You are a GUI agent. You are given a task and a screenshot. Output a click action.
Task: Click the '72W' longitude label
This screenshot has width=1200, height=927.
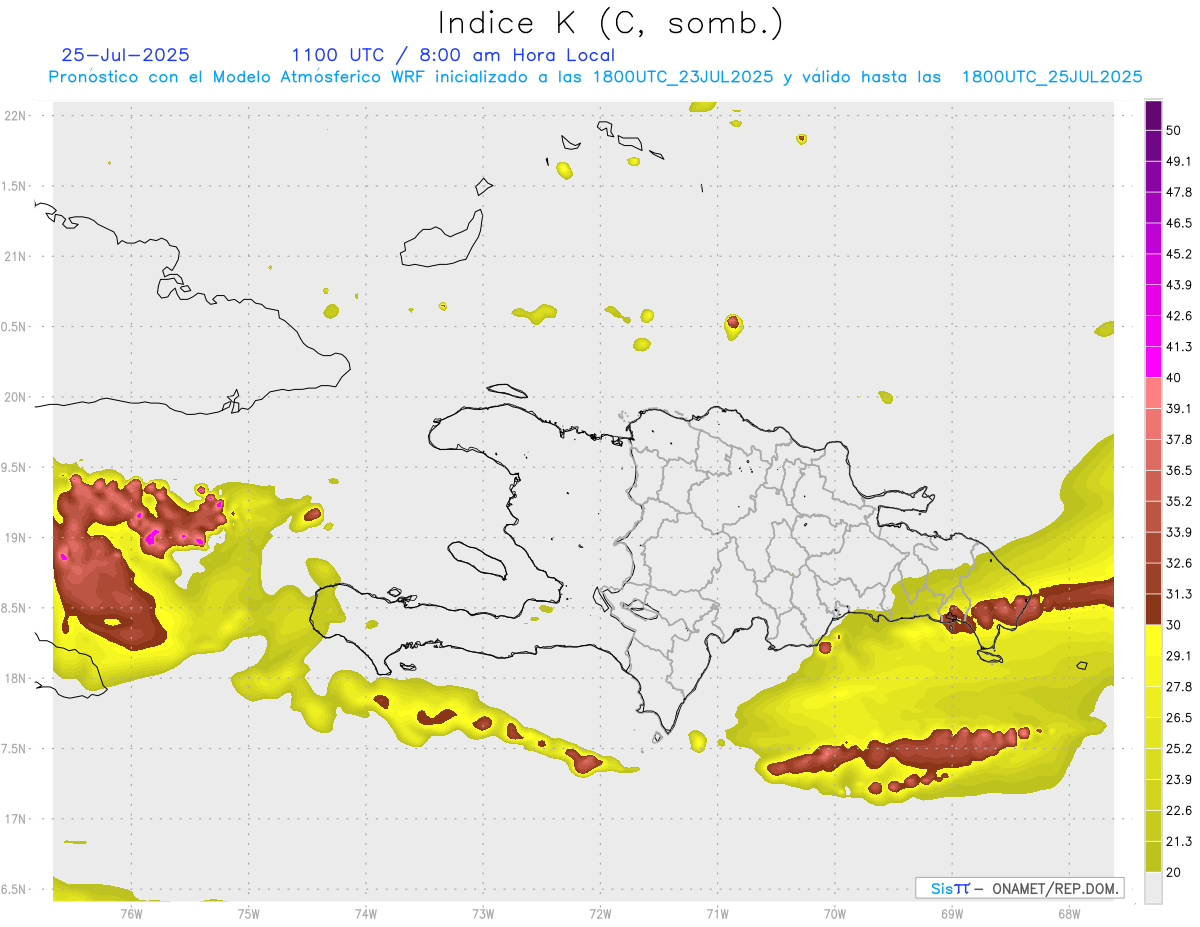coord(600,914)
